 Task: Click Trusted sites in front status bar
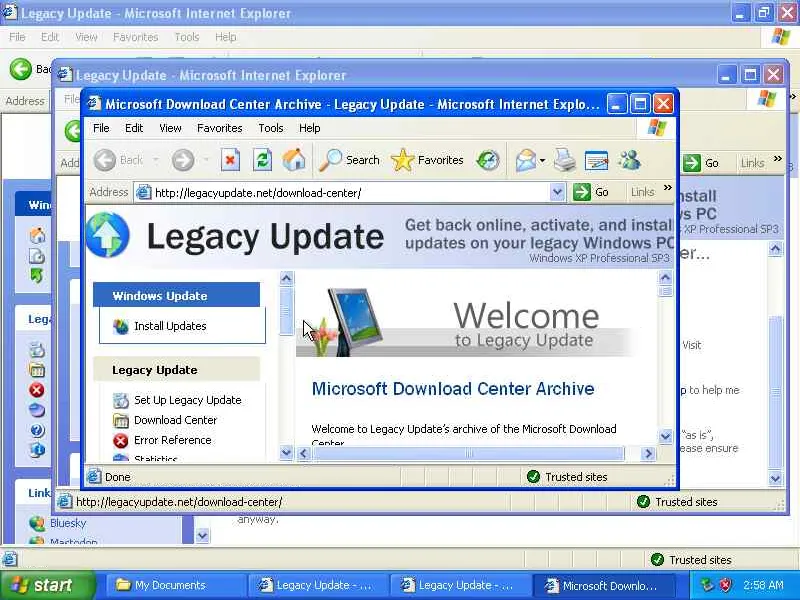coord(567,477)
